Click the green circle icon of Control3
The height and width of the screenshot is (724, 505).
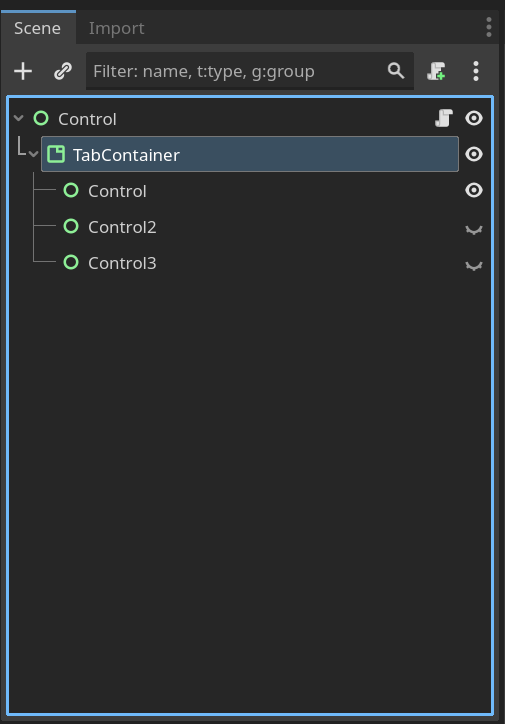[71, 262]
